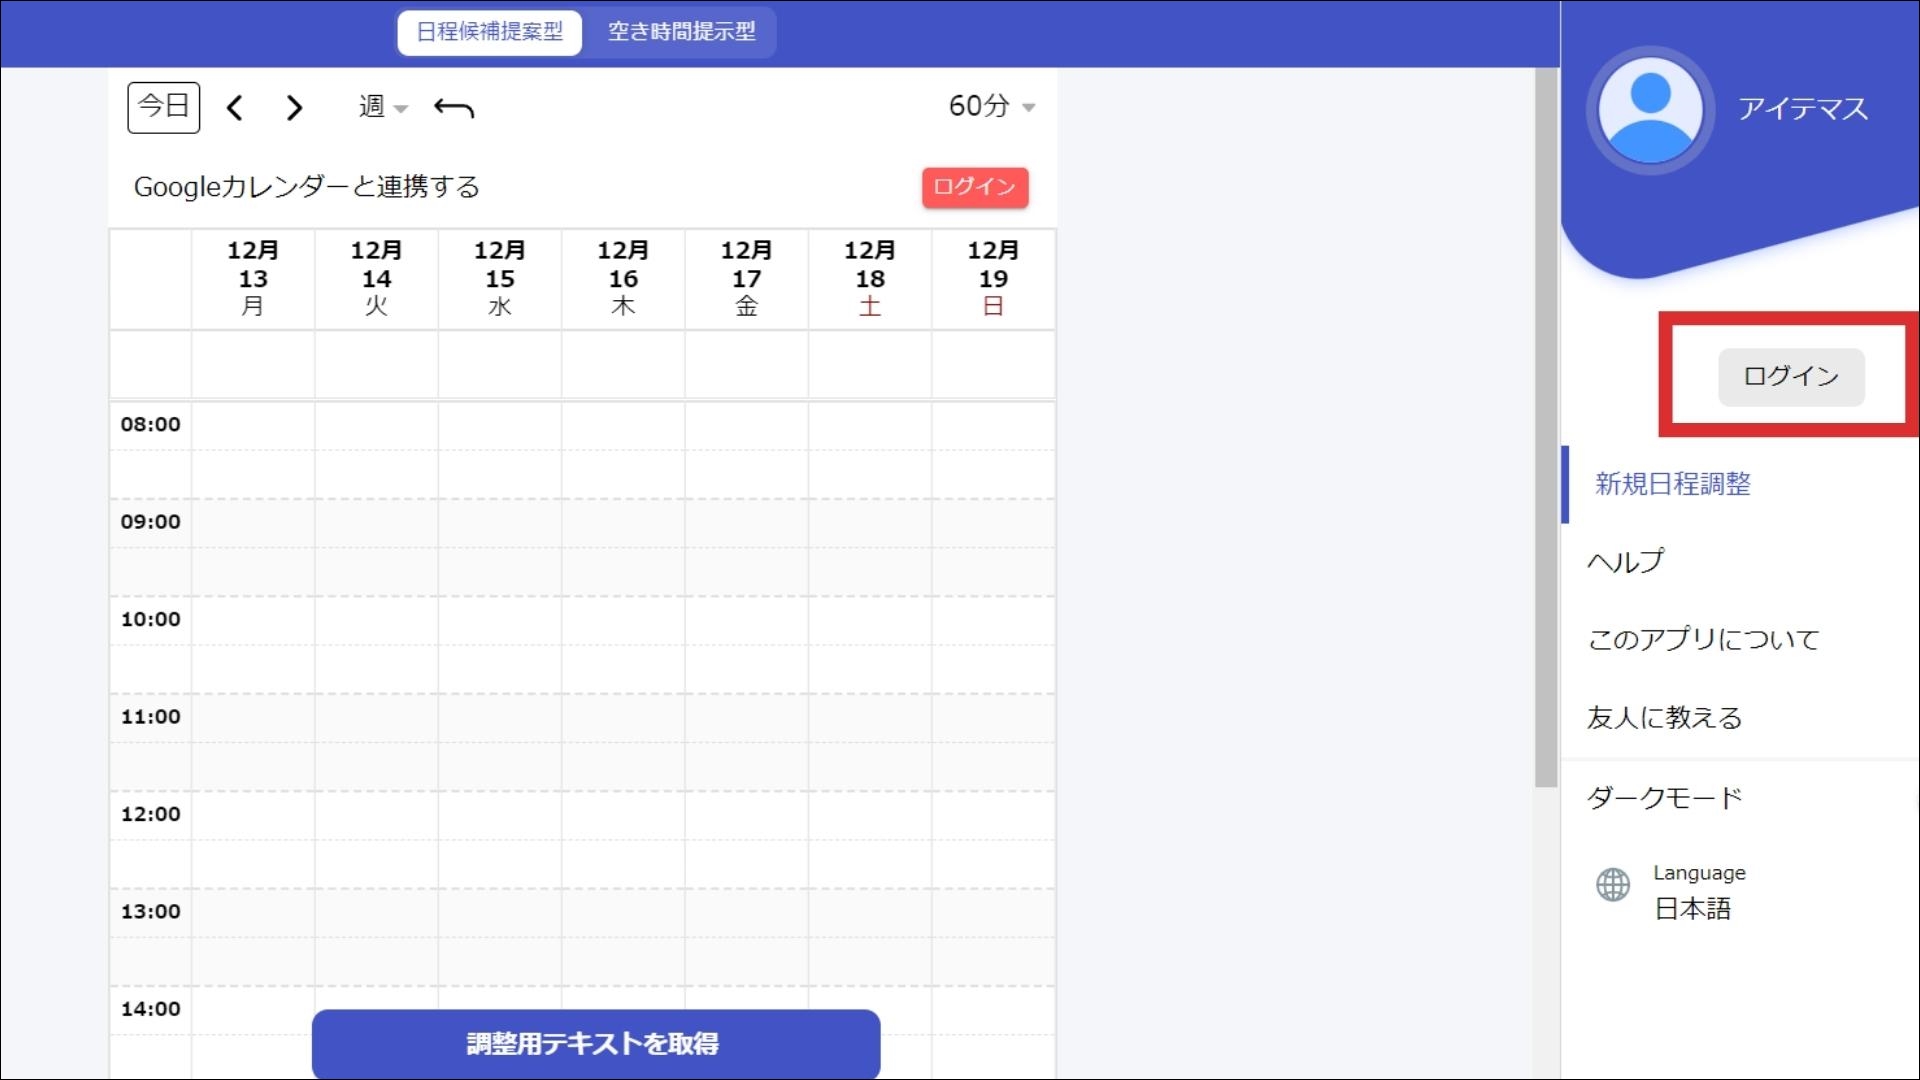This screenshot has width=1920, height=1080.
Task: Open the 週 view dropdown
Action: tap(383, 107)
